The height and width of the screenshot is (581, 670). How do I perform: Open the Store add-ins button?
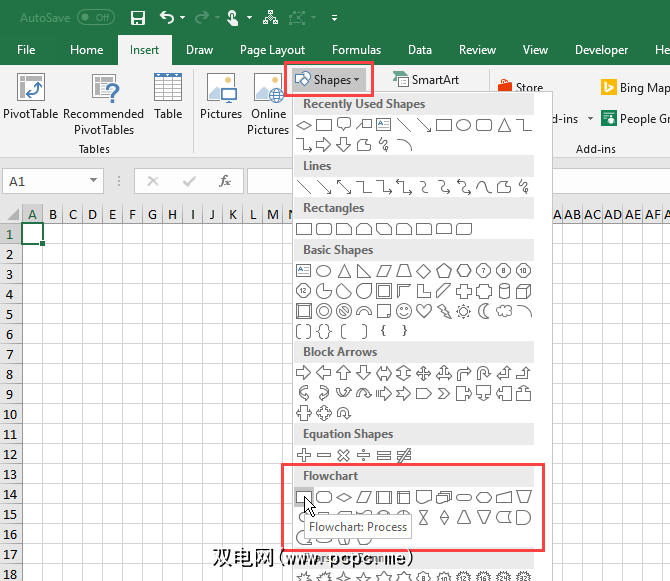click(521, 88)
